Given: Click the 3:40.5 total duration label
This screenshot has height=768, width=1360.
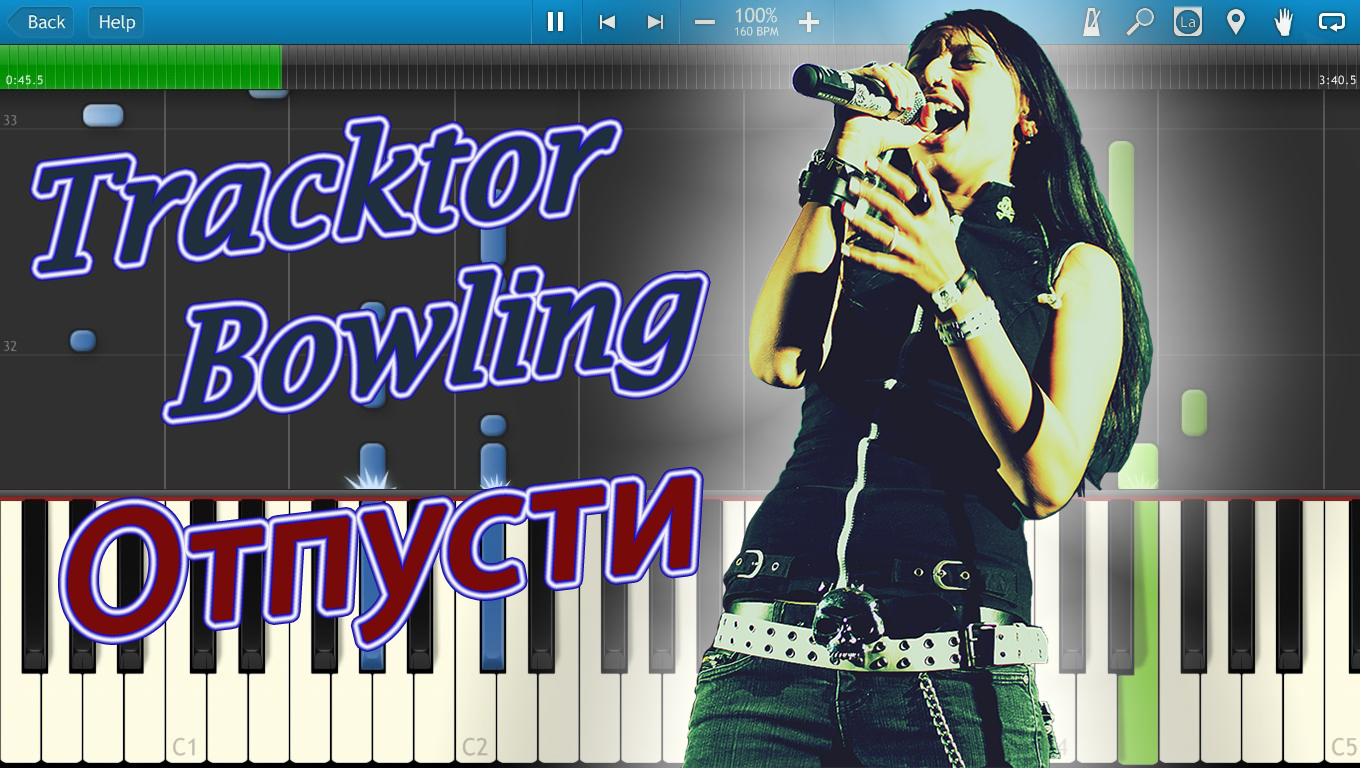Looking at the screenshot, I should pyautogui.click(x=1337, y=80).
